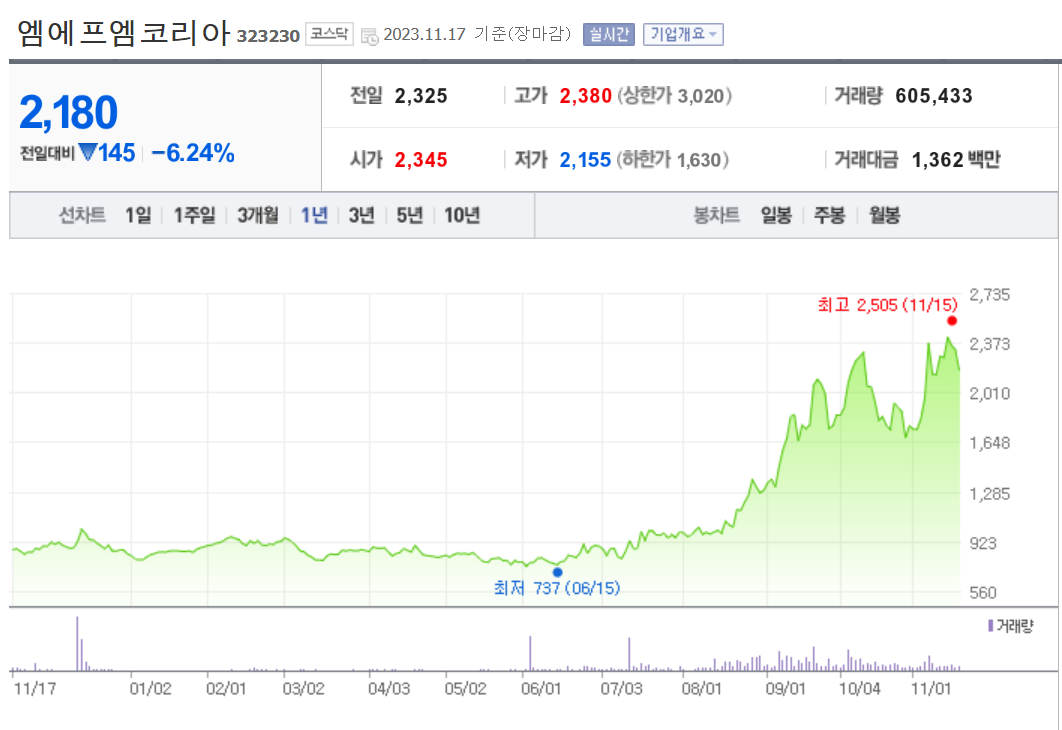Click the blue 최저 737 low marker dot
The height and width of the screenshot is (730, 1062).
[x=557, y=572]
